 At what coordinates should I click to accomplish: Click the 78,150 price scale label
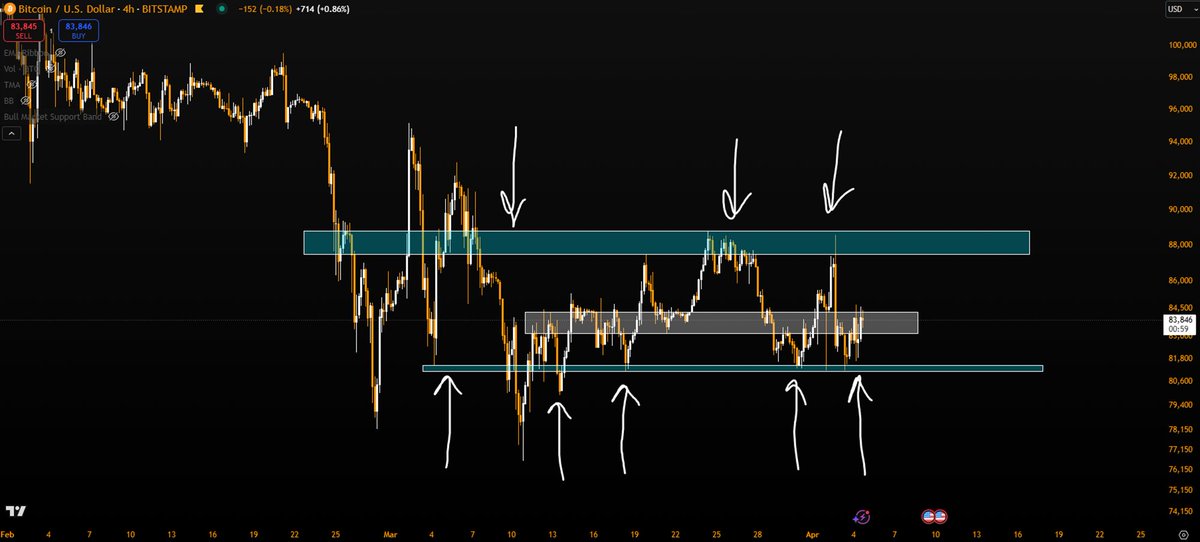[1179, 429]
